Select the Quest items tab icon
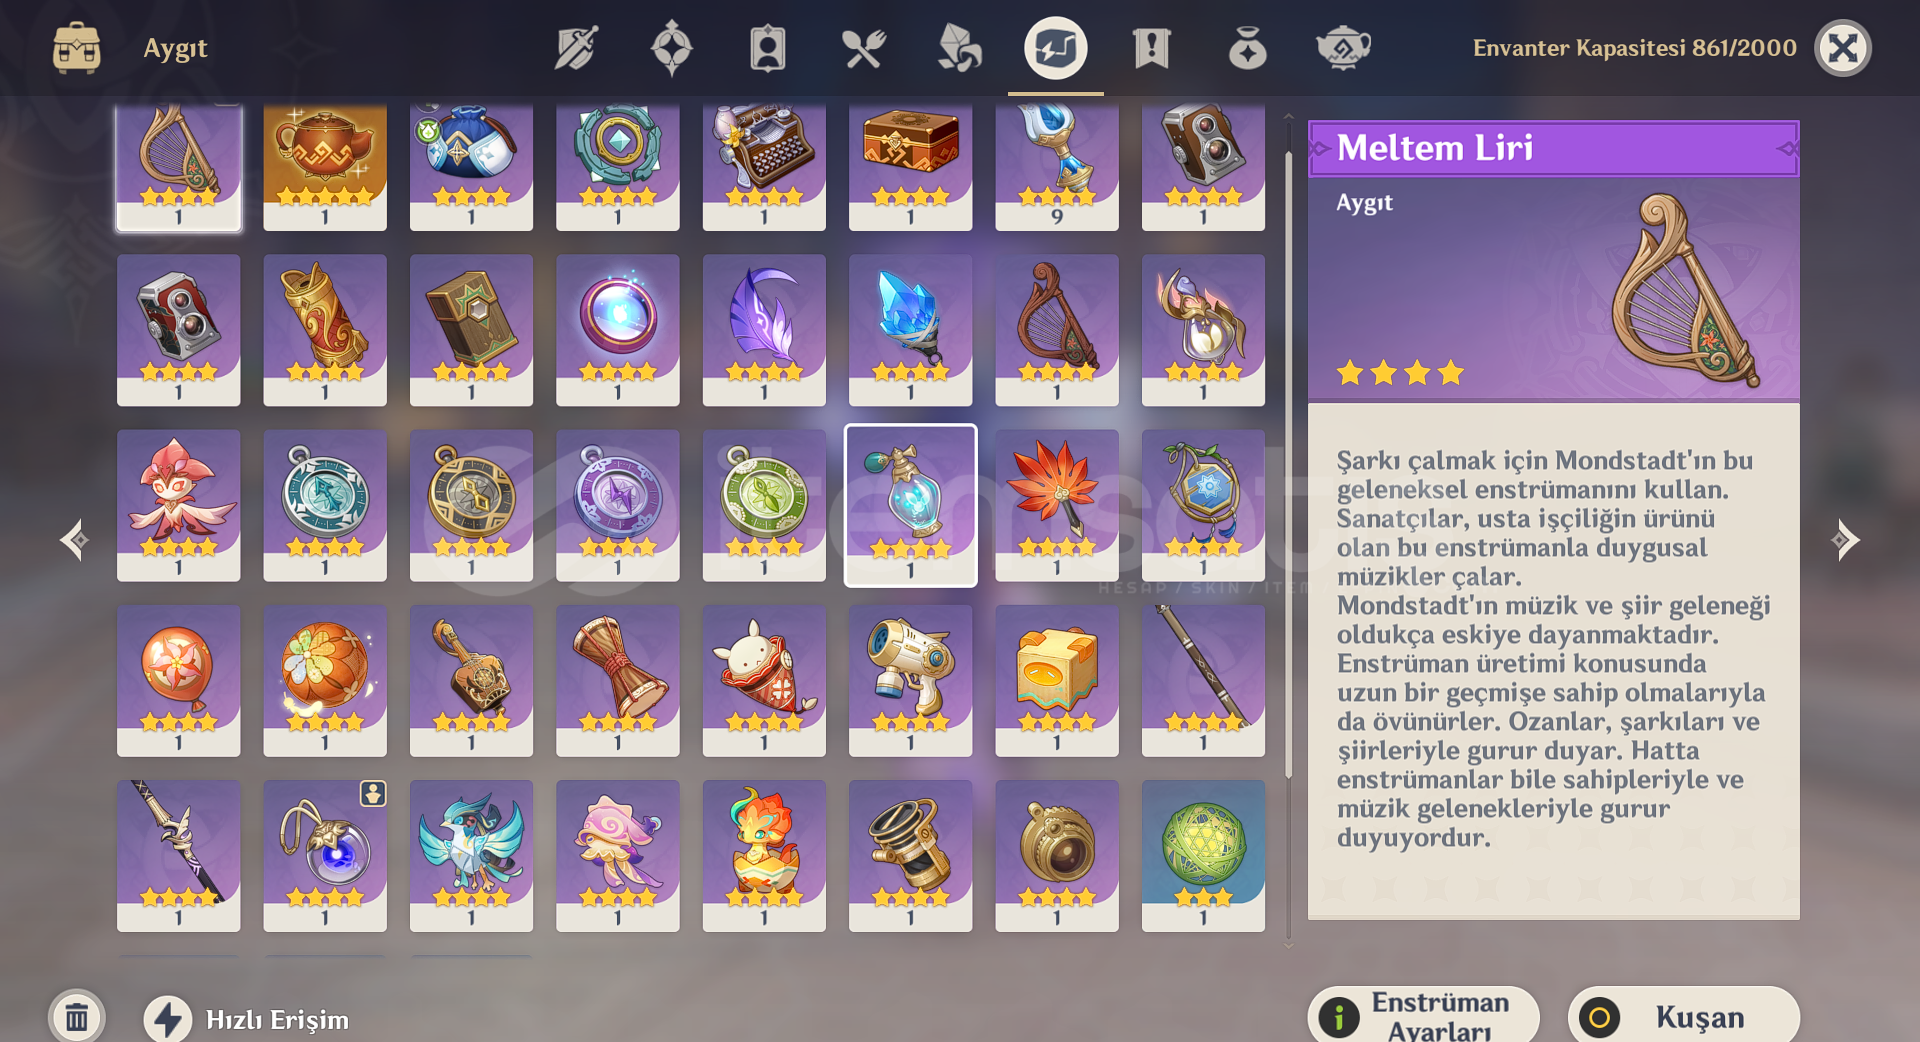 tap(1152, 47)
